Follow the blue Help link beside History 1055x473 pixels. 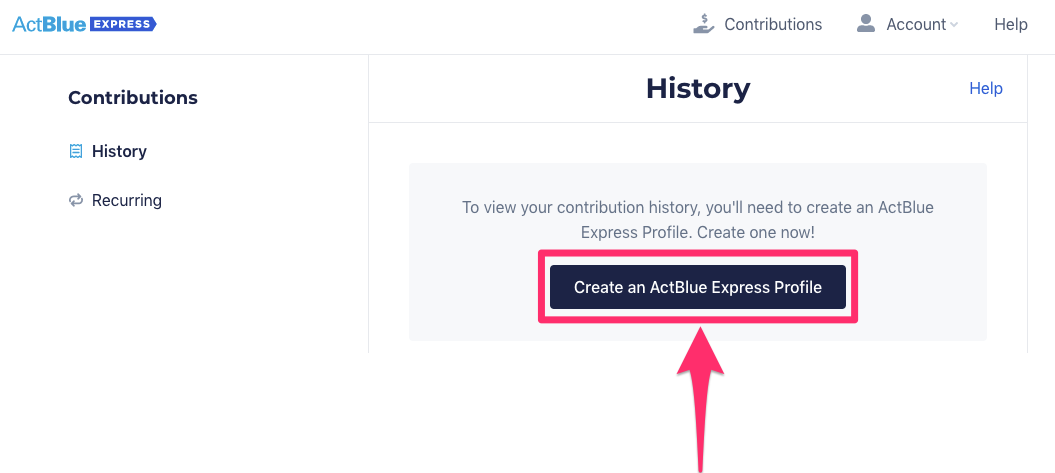tap(986, 88)
